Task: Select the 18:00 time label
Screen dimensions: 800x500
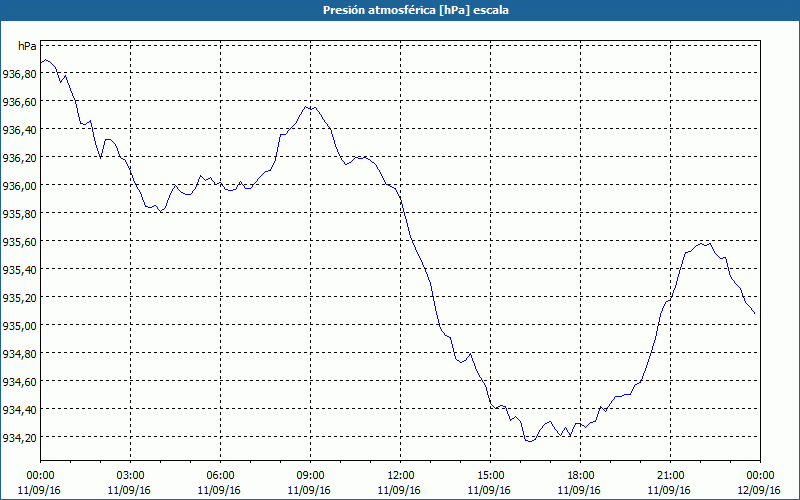Action: [x=581, y=476]
